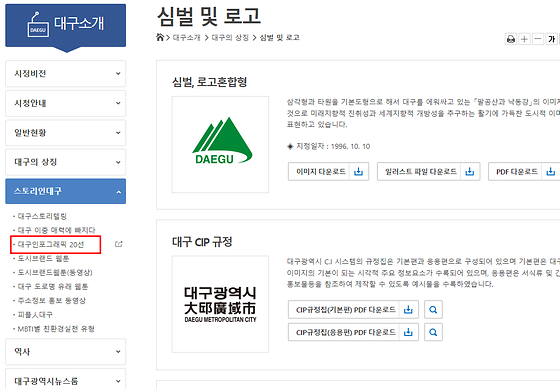The height and width of the screenshot is (389, 560).
Task: Click the home icon in breadcrumb
Action: 160,37
